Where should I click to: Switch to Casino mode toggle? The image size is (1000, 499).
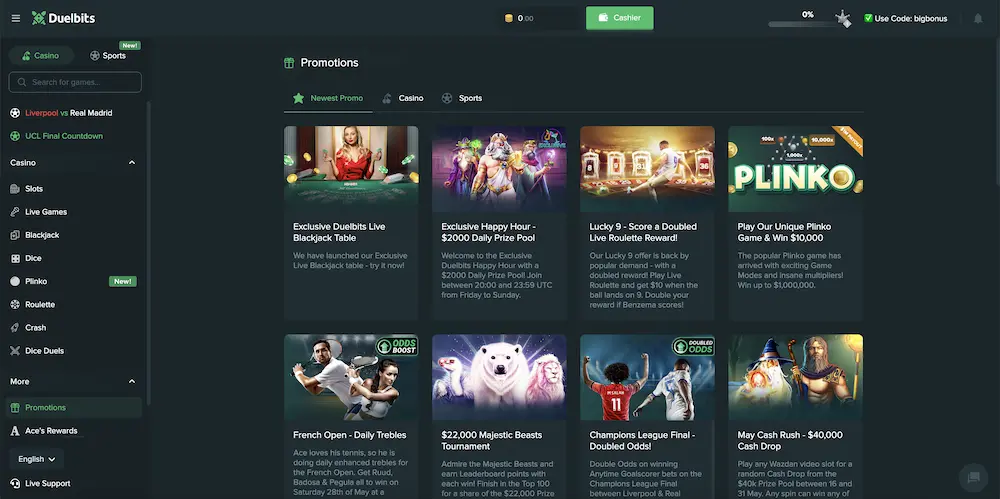point(41,56)
